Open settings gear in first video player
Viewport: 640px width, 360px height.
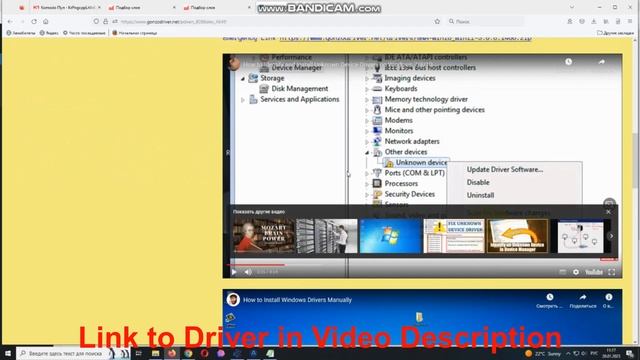point(576,272)
